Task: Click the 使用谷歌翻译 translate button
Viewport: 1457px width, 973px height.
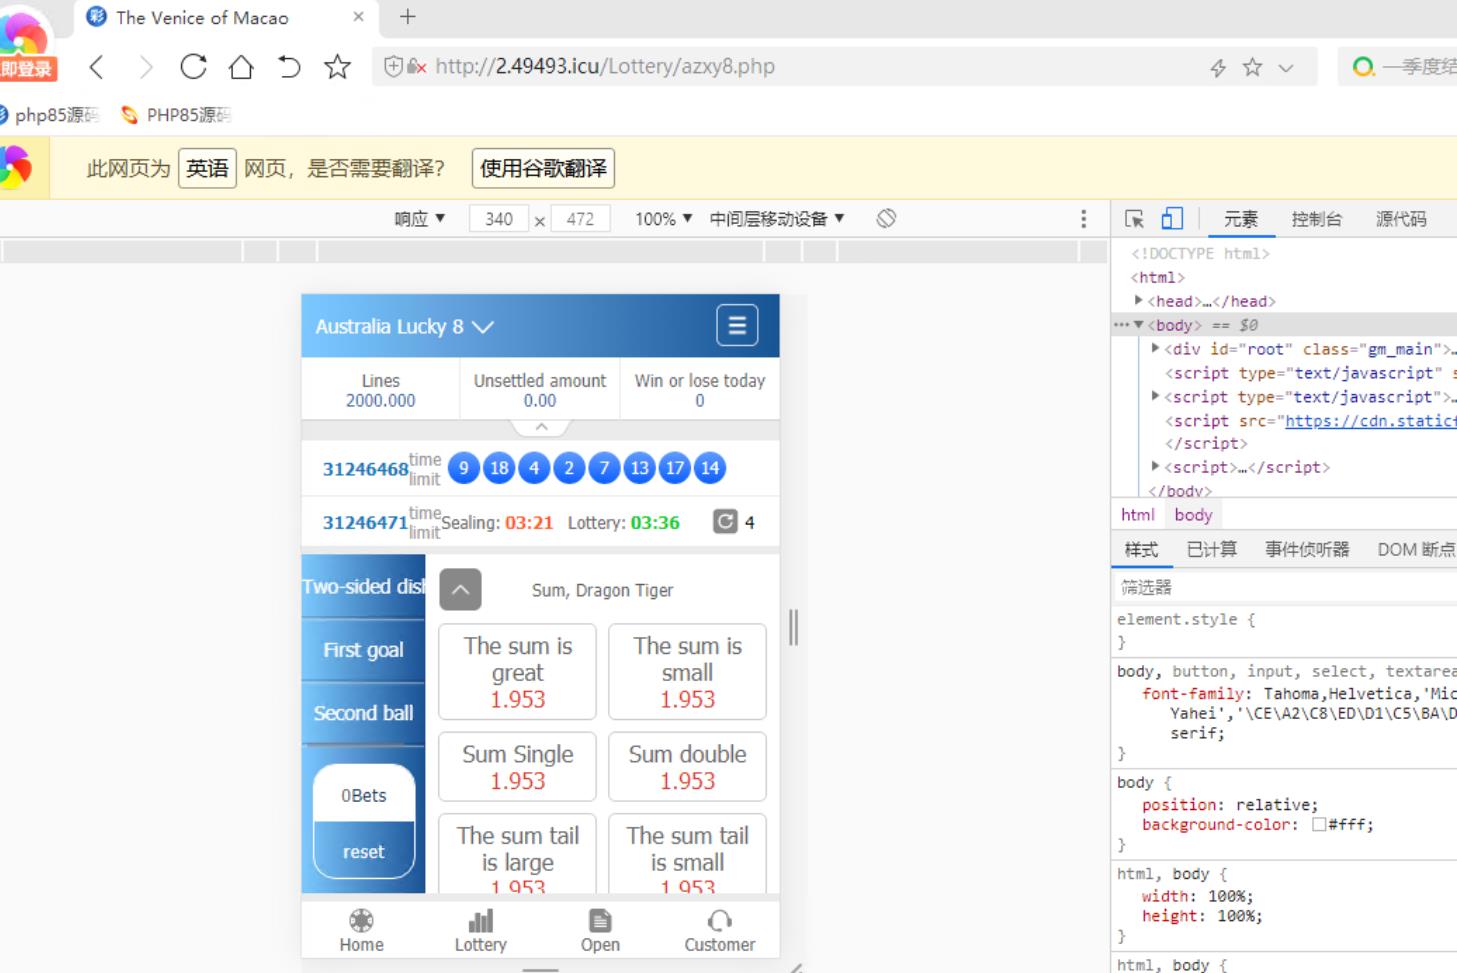Action: [543, 168]
